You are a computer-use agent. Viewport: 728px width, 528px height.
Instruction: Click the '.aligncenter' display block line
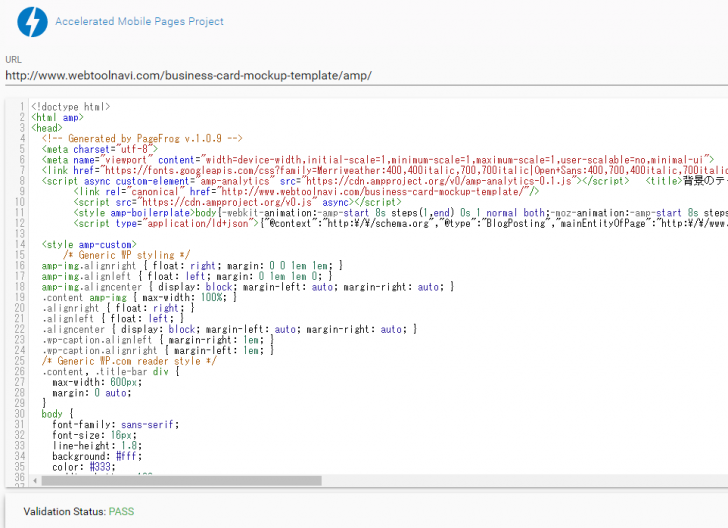coord(229,329)
